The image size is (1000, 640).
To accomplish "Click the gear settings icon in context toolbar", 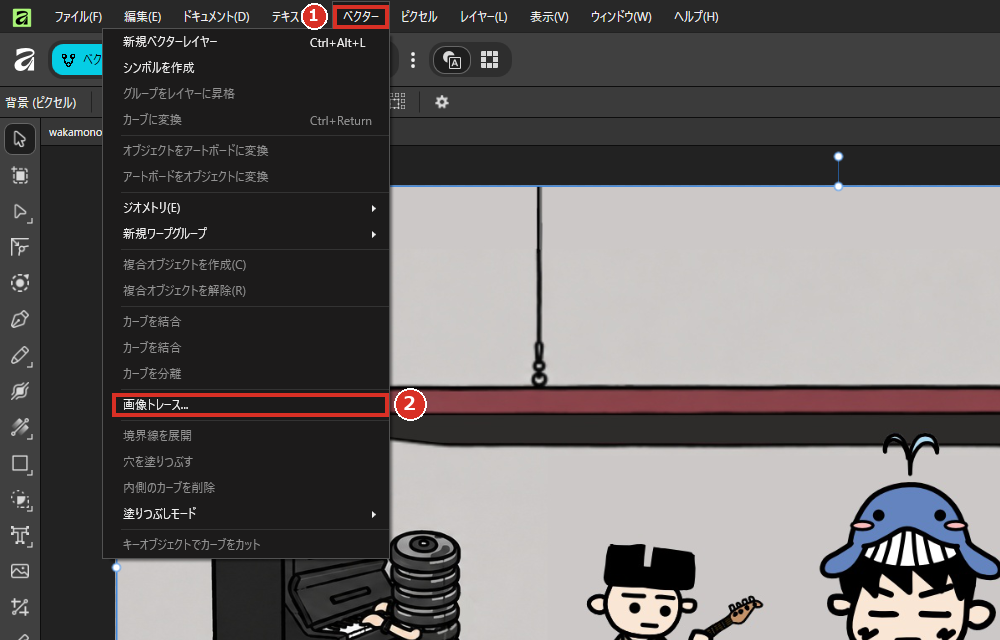I will [441, 102].
